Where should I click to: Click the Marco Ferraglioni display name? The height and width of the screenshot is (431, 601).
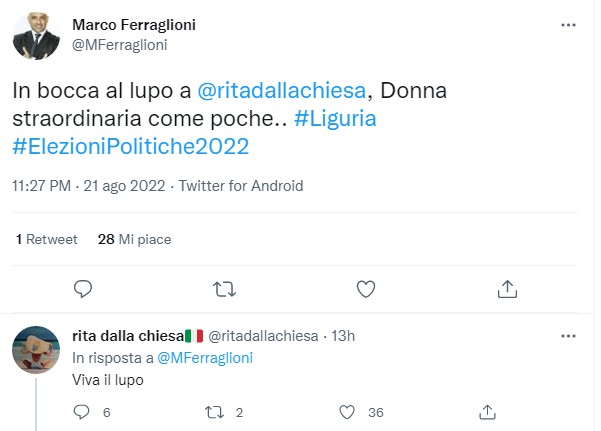(137, 24)
